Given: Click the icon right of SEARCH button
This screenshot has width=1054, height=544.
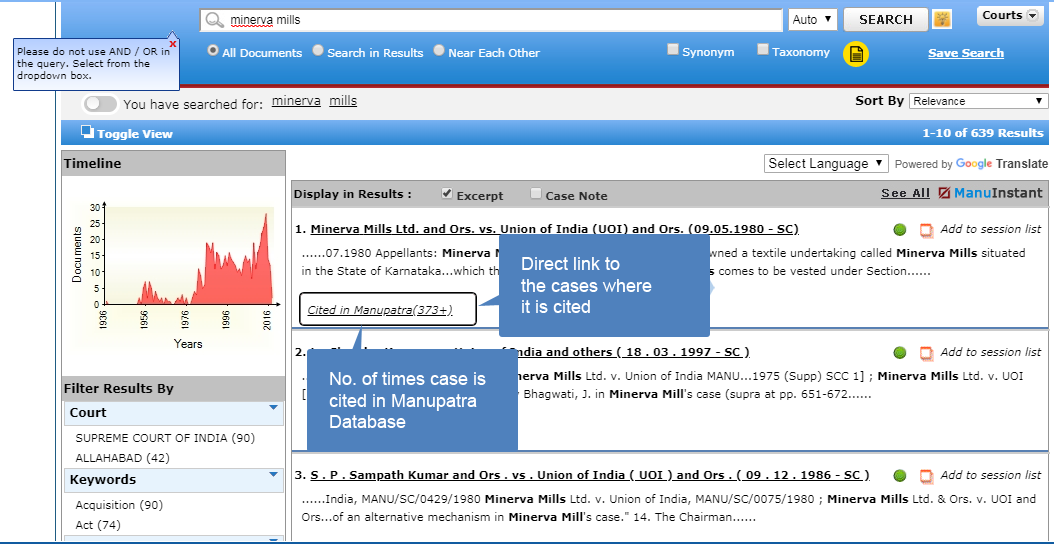Looking at the screenshot, I should click(x=942, y=19).
